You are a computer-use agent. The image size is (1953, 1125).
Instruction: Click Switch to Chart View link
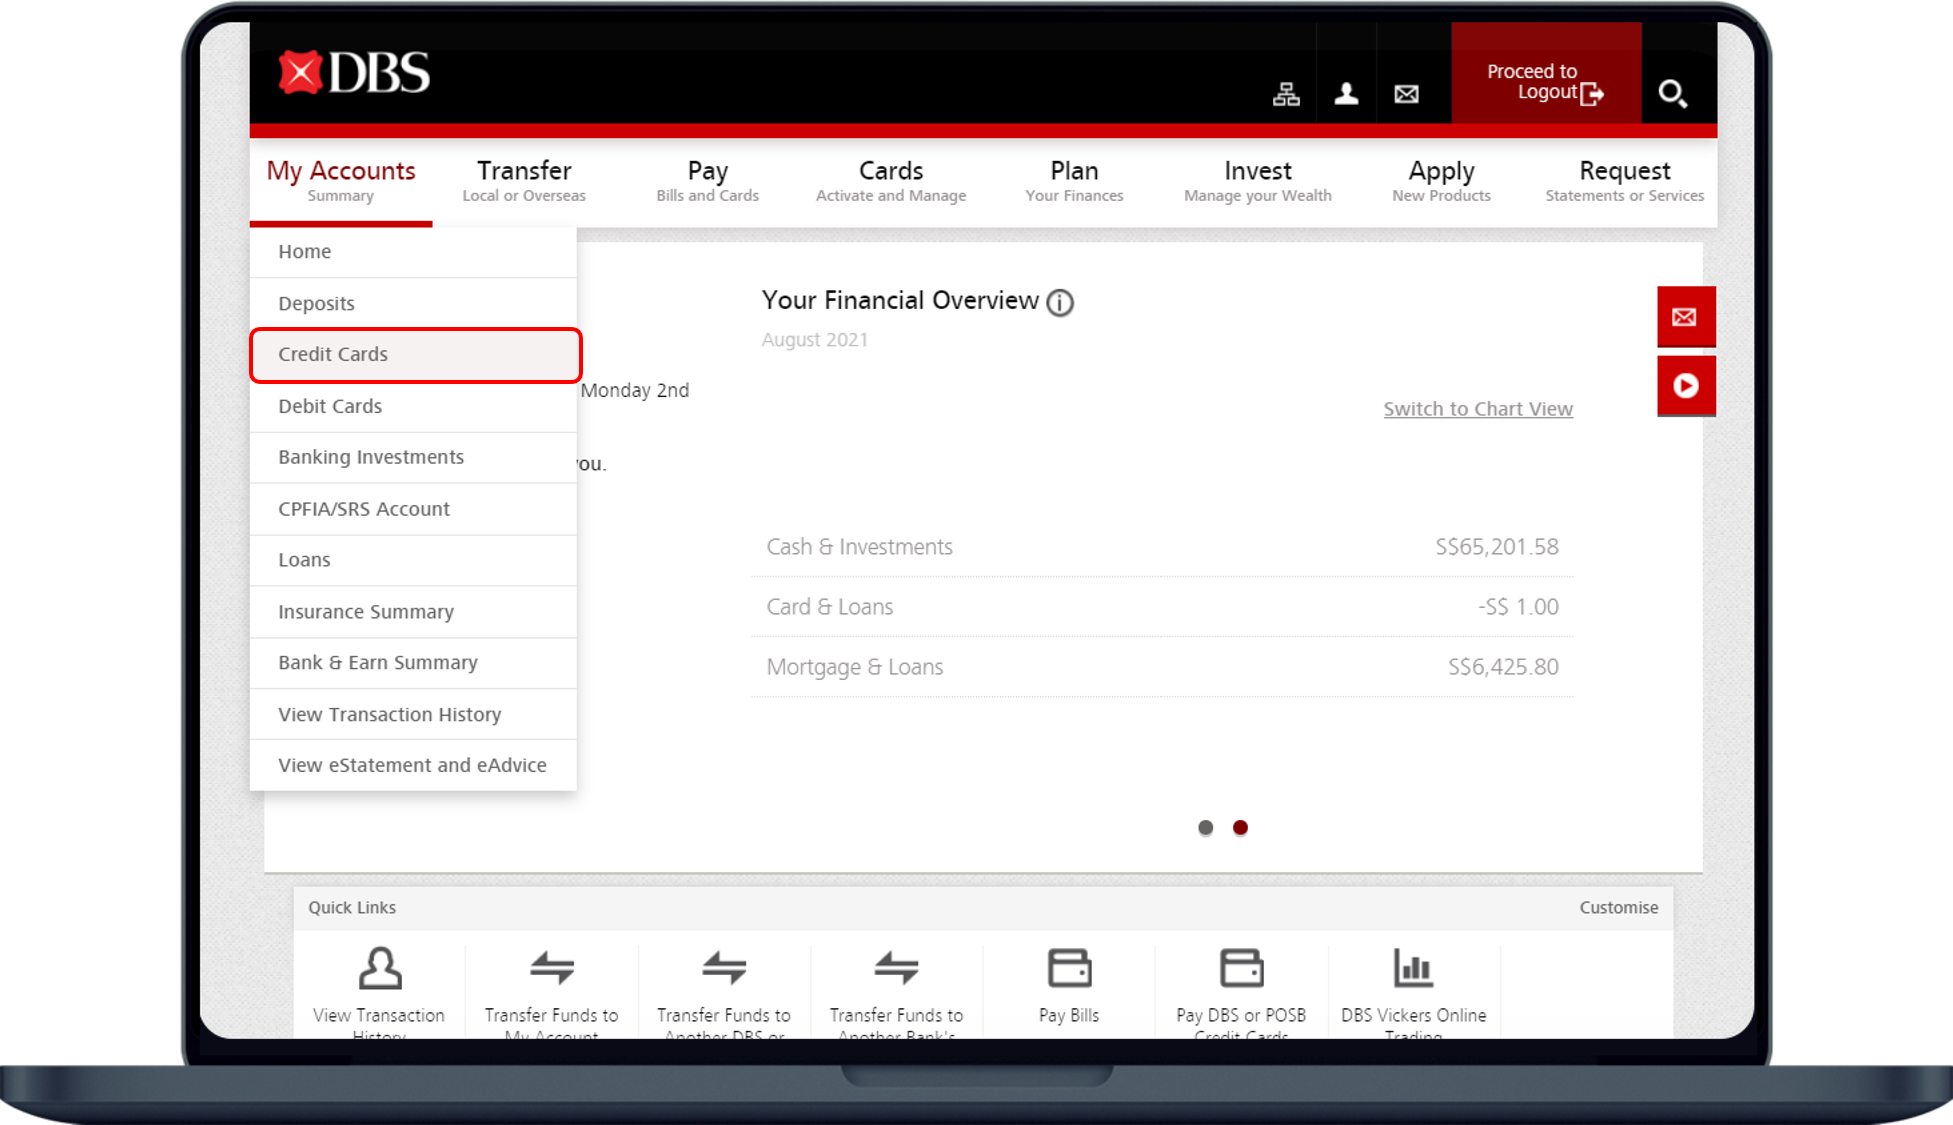click(x=1478, y=409)
